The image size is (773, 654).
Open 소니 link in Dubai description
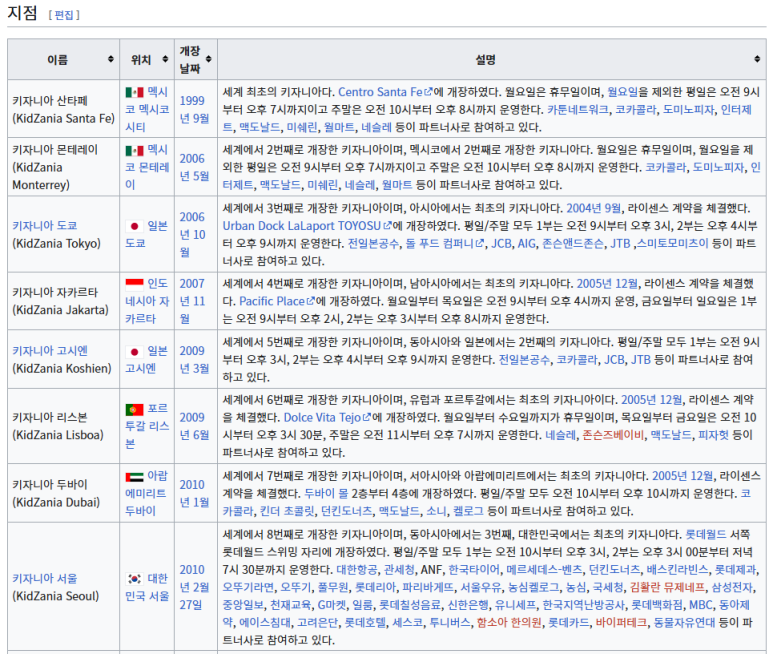pyautogui.click(x=436, y=511)
